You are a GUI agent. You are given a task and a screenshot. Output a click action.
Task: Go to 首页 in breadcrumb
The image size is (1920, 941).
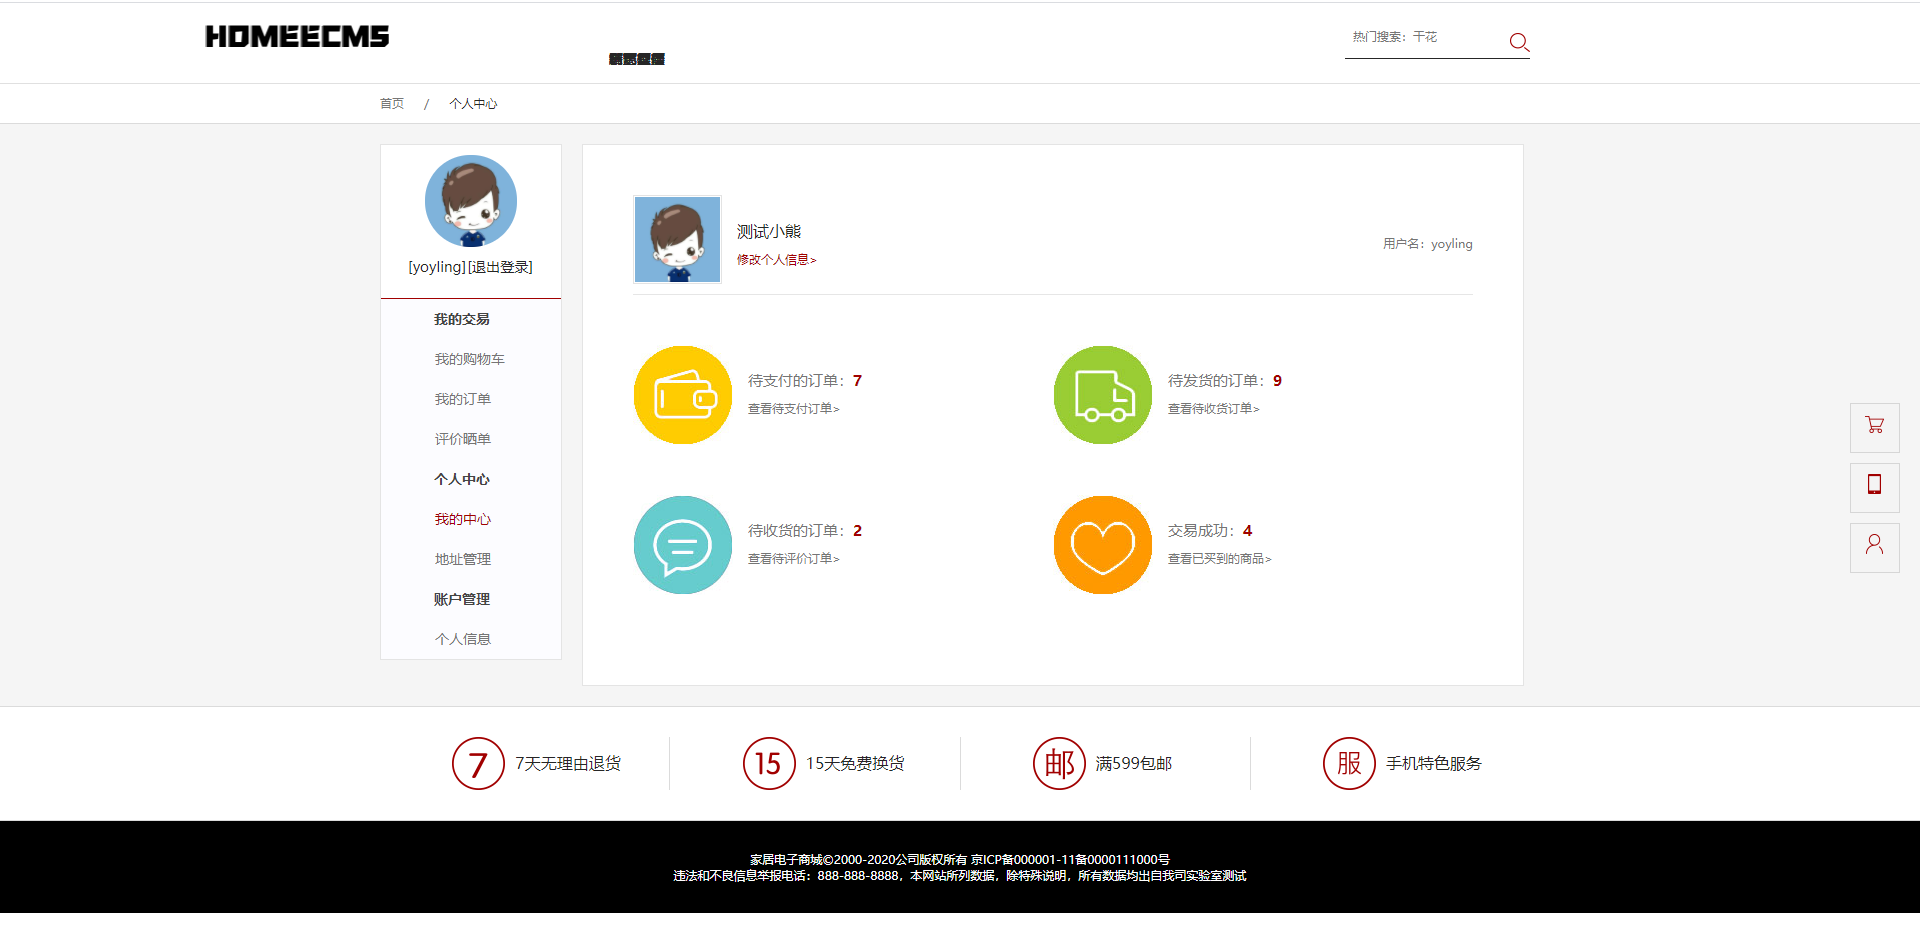pyautogui.click(x=392, y=104)
